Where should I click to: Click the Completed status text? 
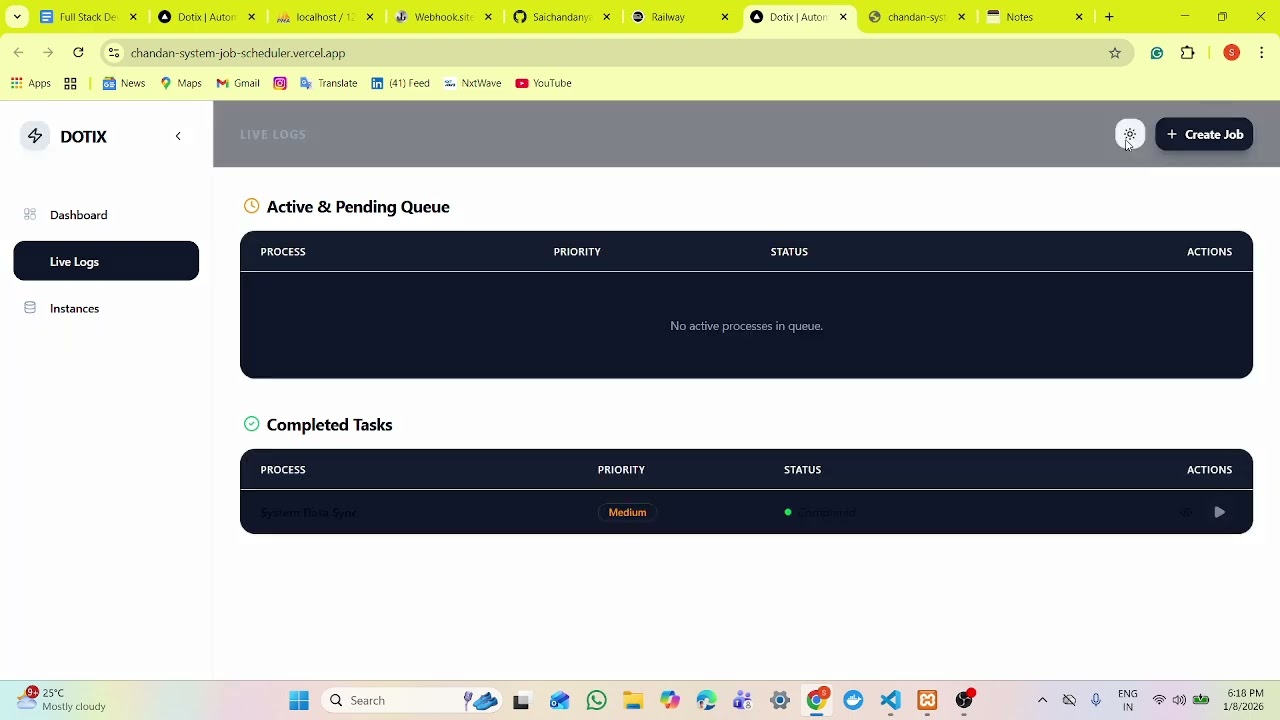coord(827,512)
